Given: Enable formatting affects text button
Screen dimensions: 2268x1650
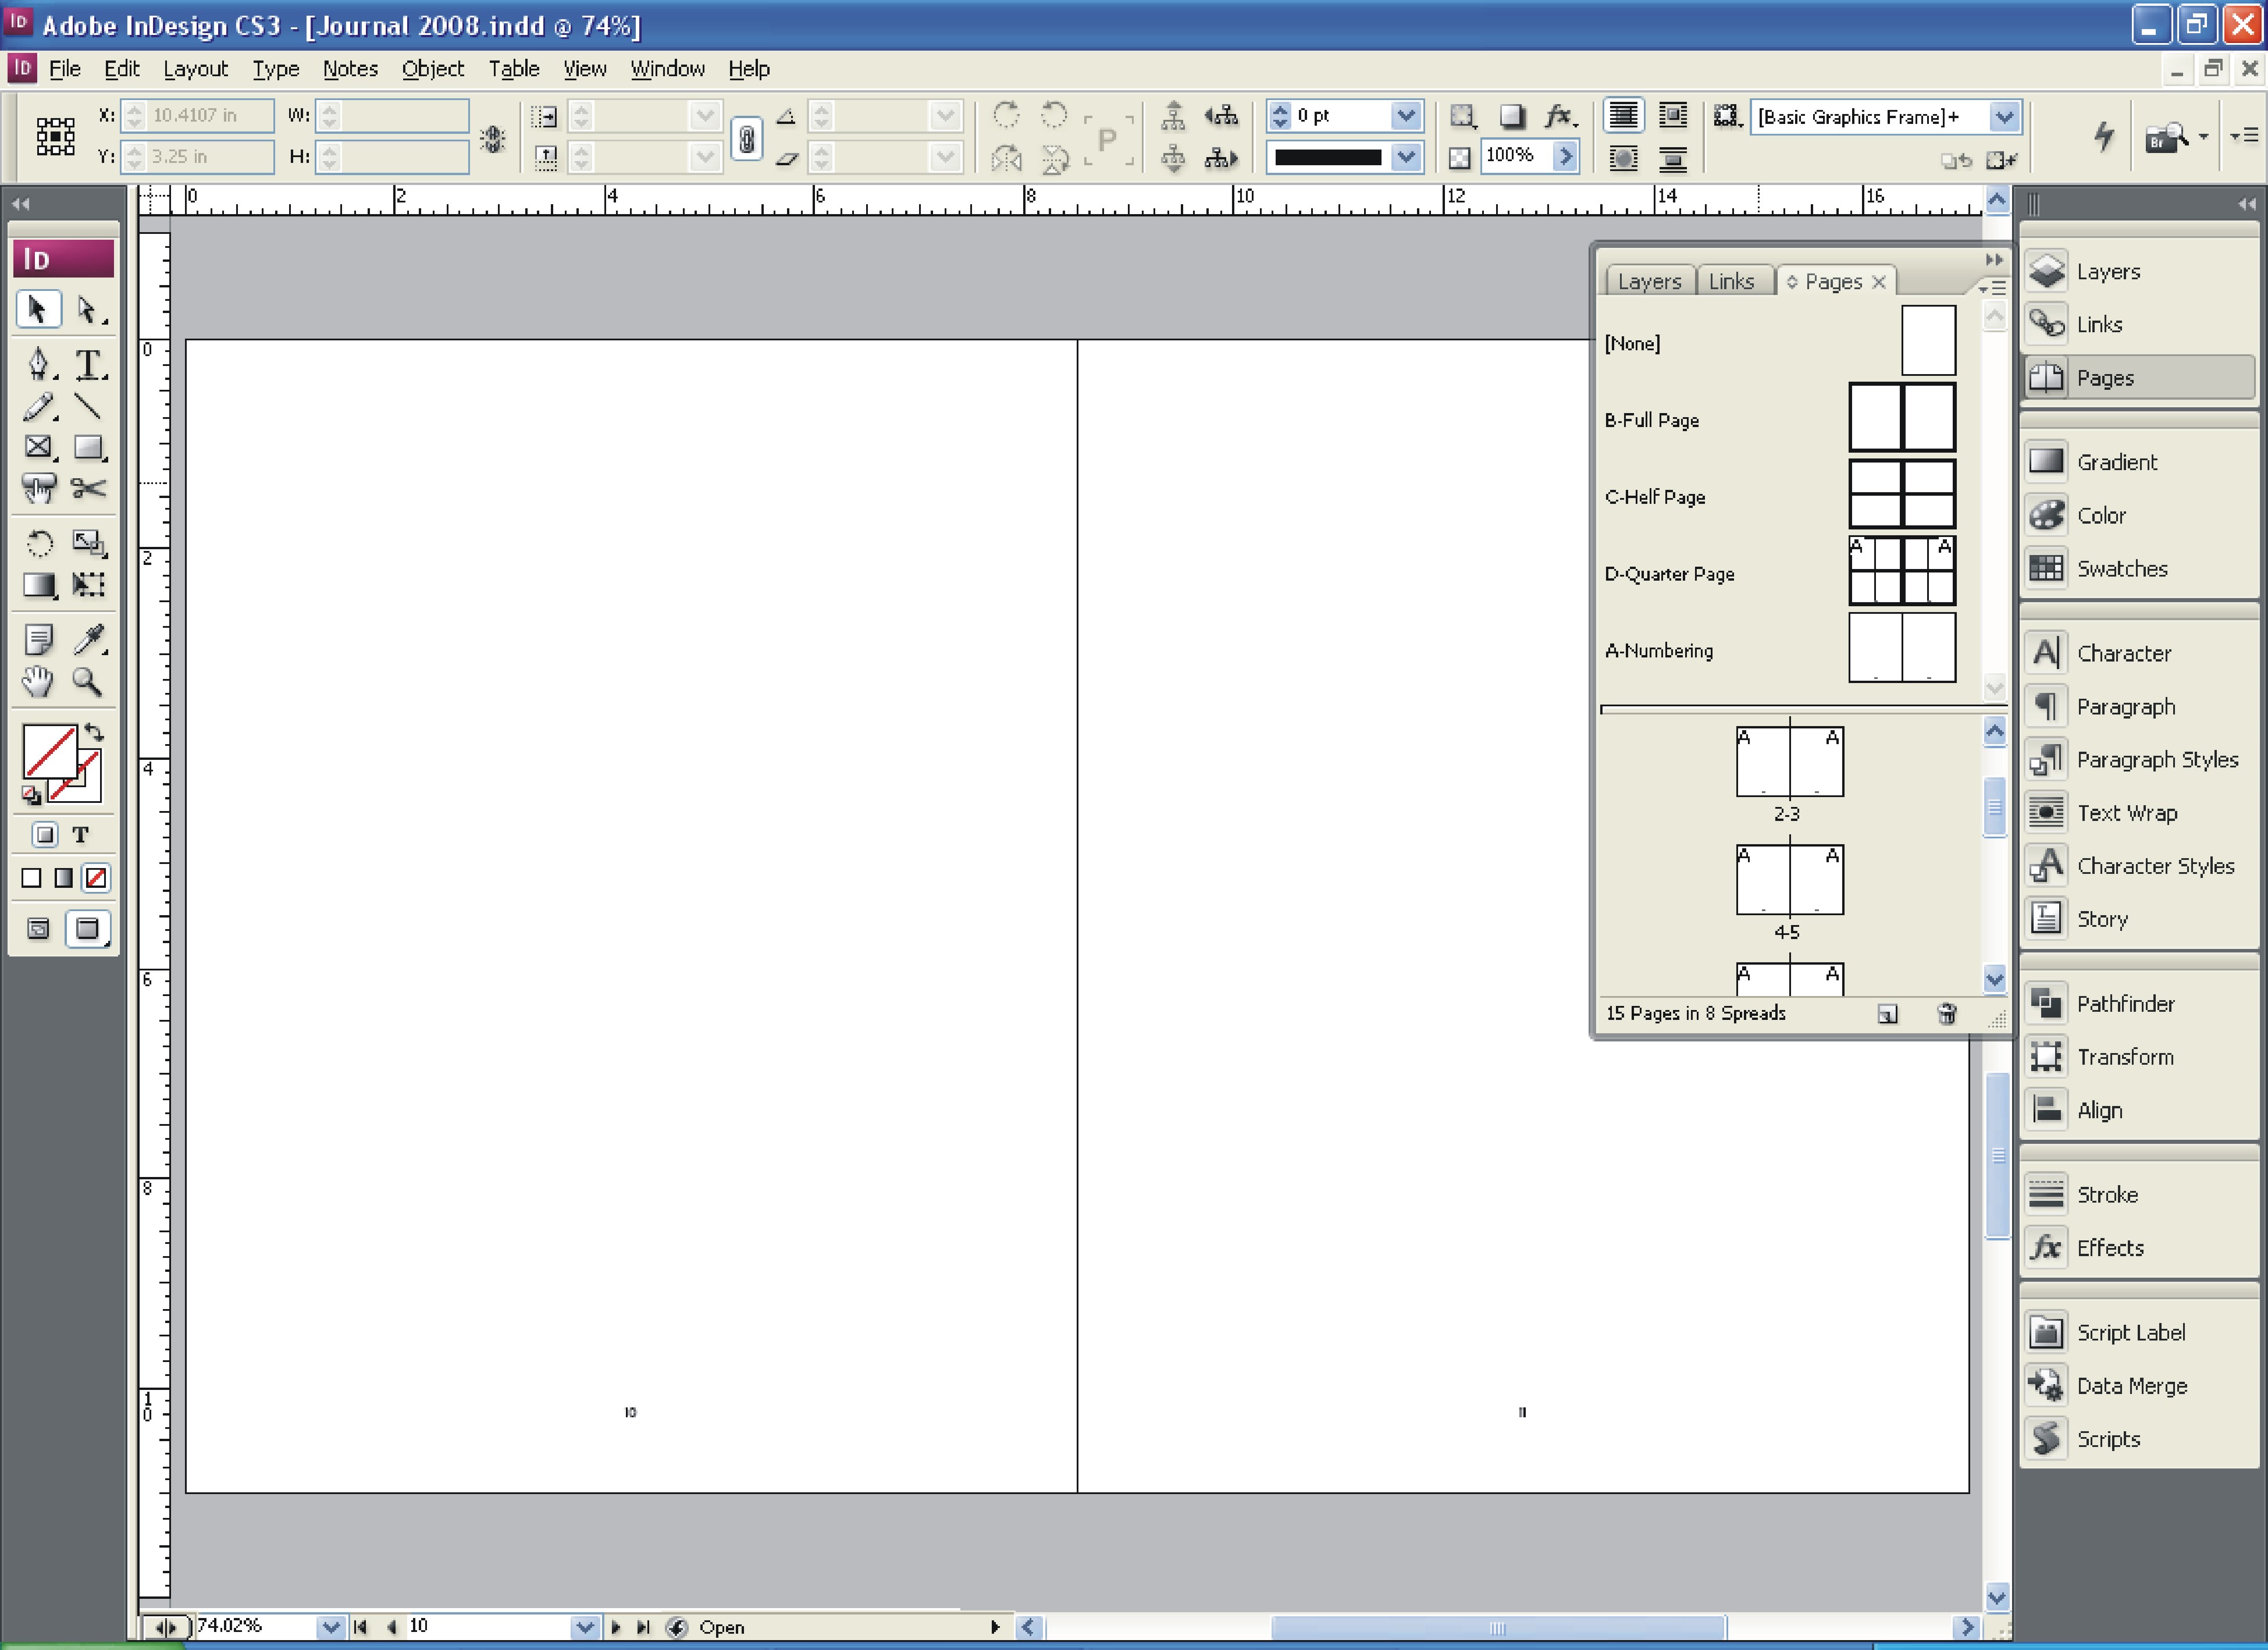Looking at the screenshot, I should pyautogui.click(x=81, y=835).
